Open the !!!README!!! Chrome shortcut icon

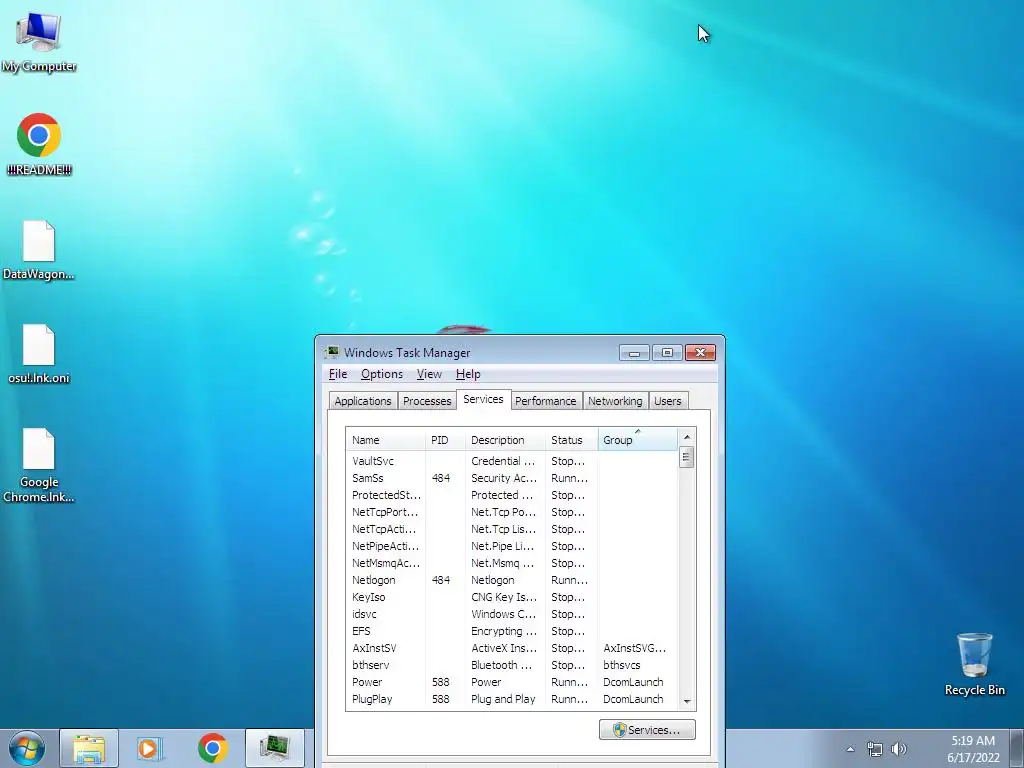(x=39, y=144)
